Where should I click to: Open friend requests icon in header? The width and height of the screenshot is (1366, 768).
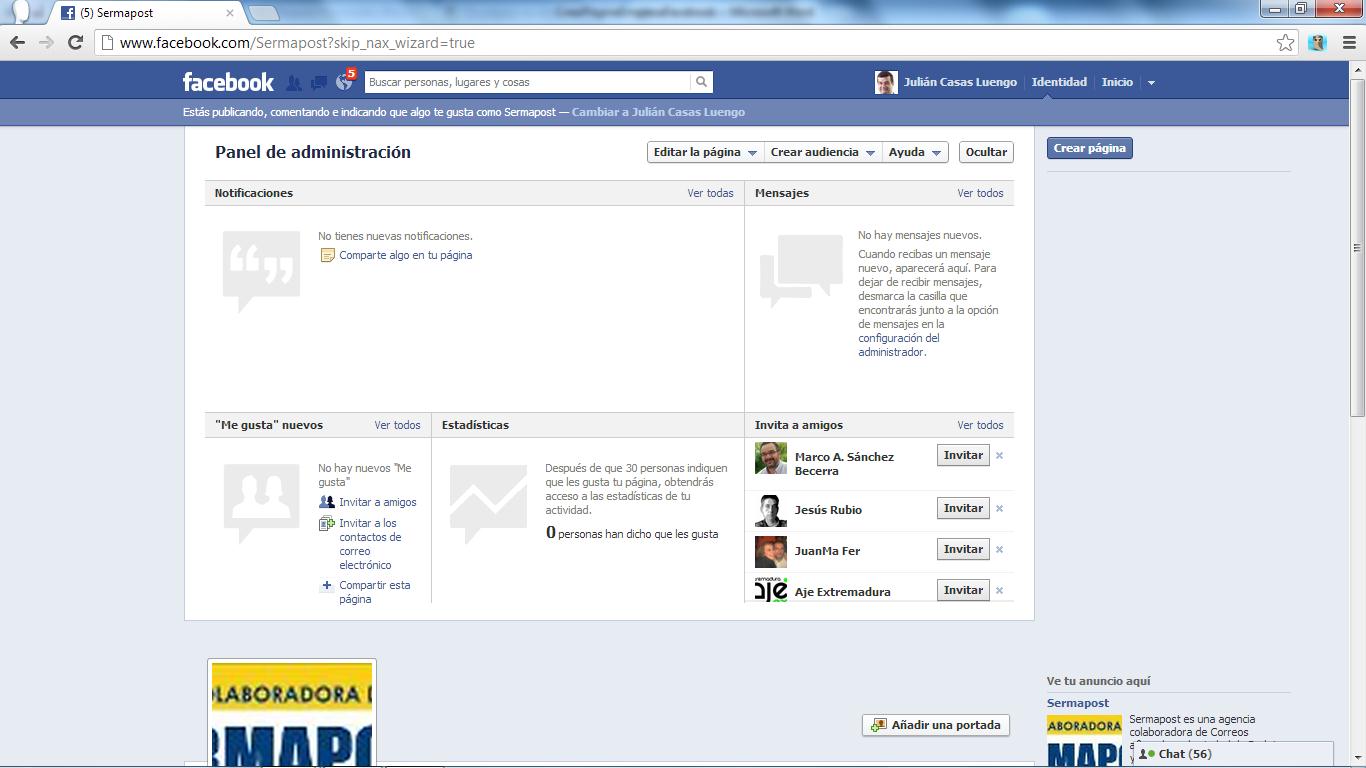point(294,83)
